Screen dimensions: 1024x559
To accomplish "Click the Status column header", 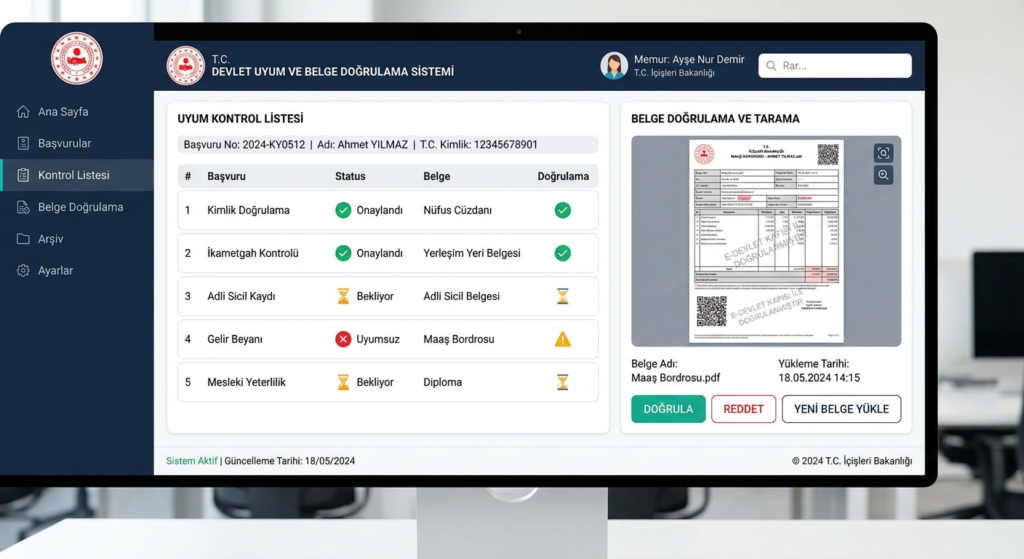I will click(350, 176).
